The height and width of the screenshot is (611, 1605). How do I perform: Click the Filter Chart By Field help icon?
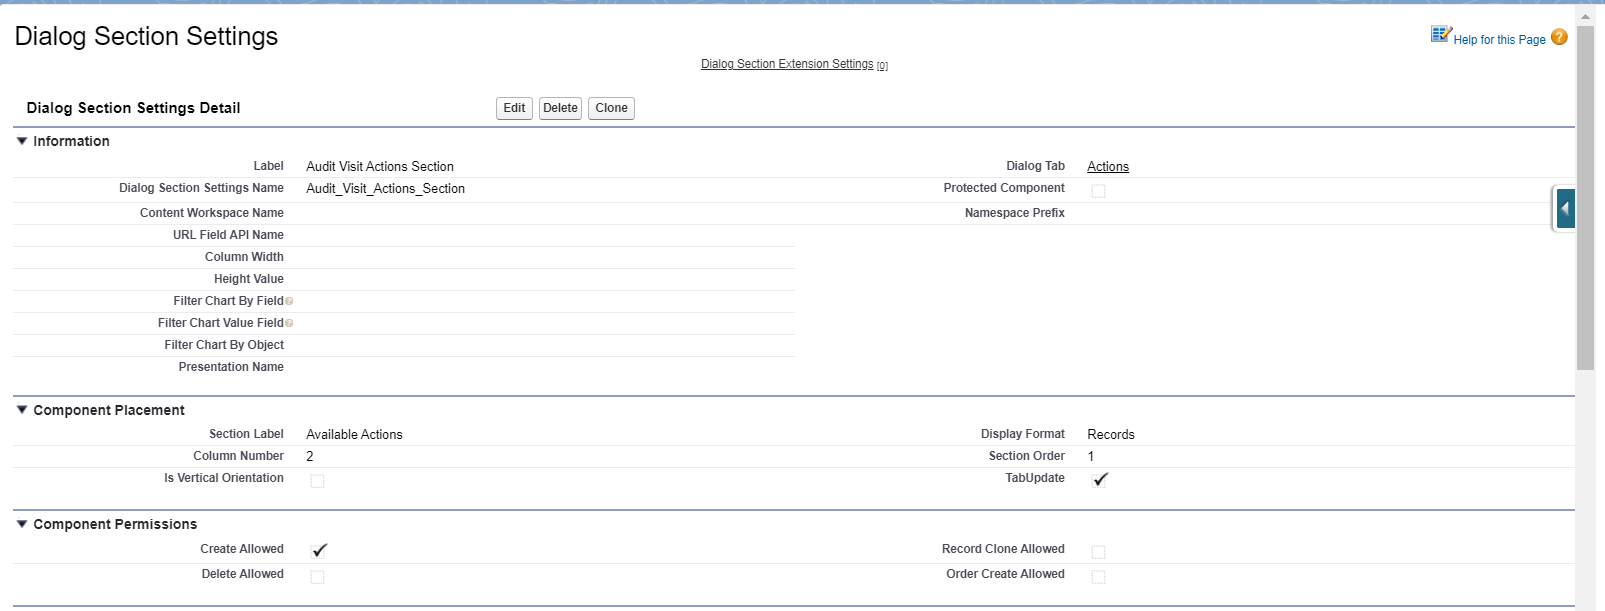coord(289,301)
